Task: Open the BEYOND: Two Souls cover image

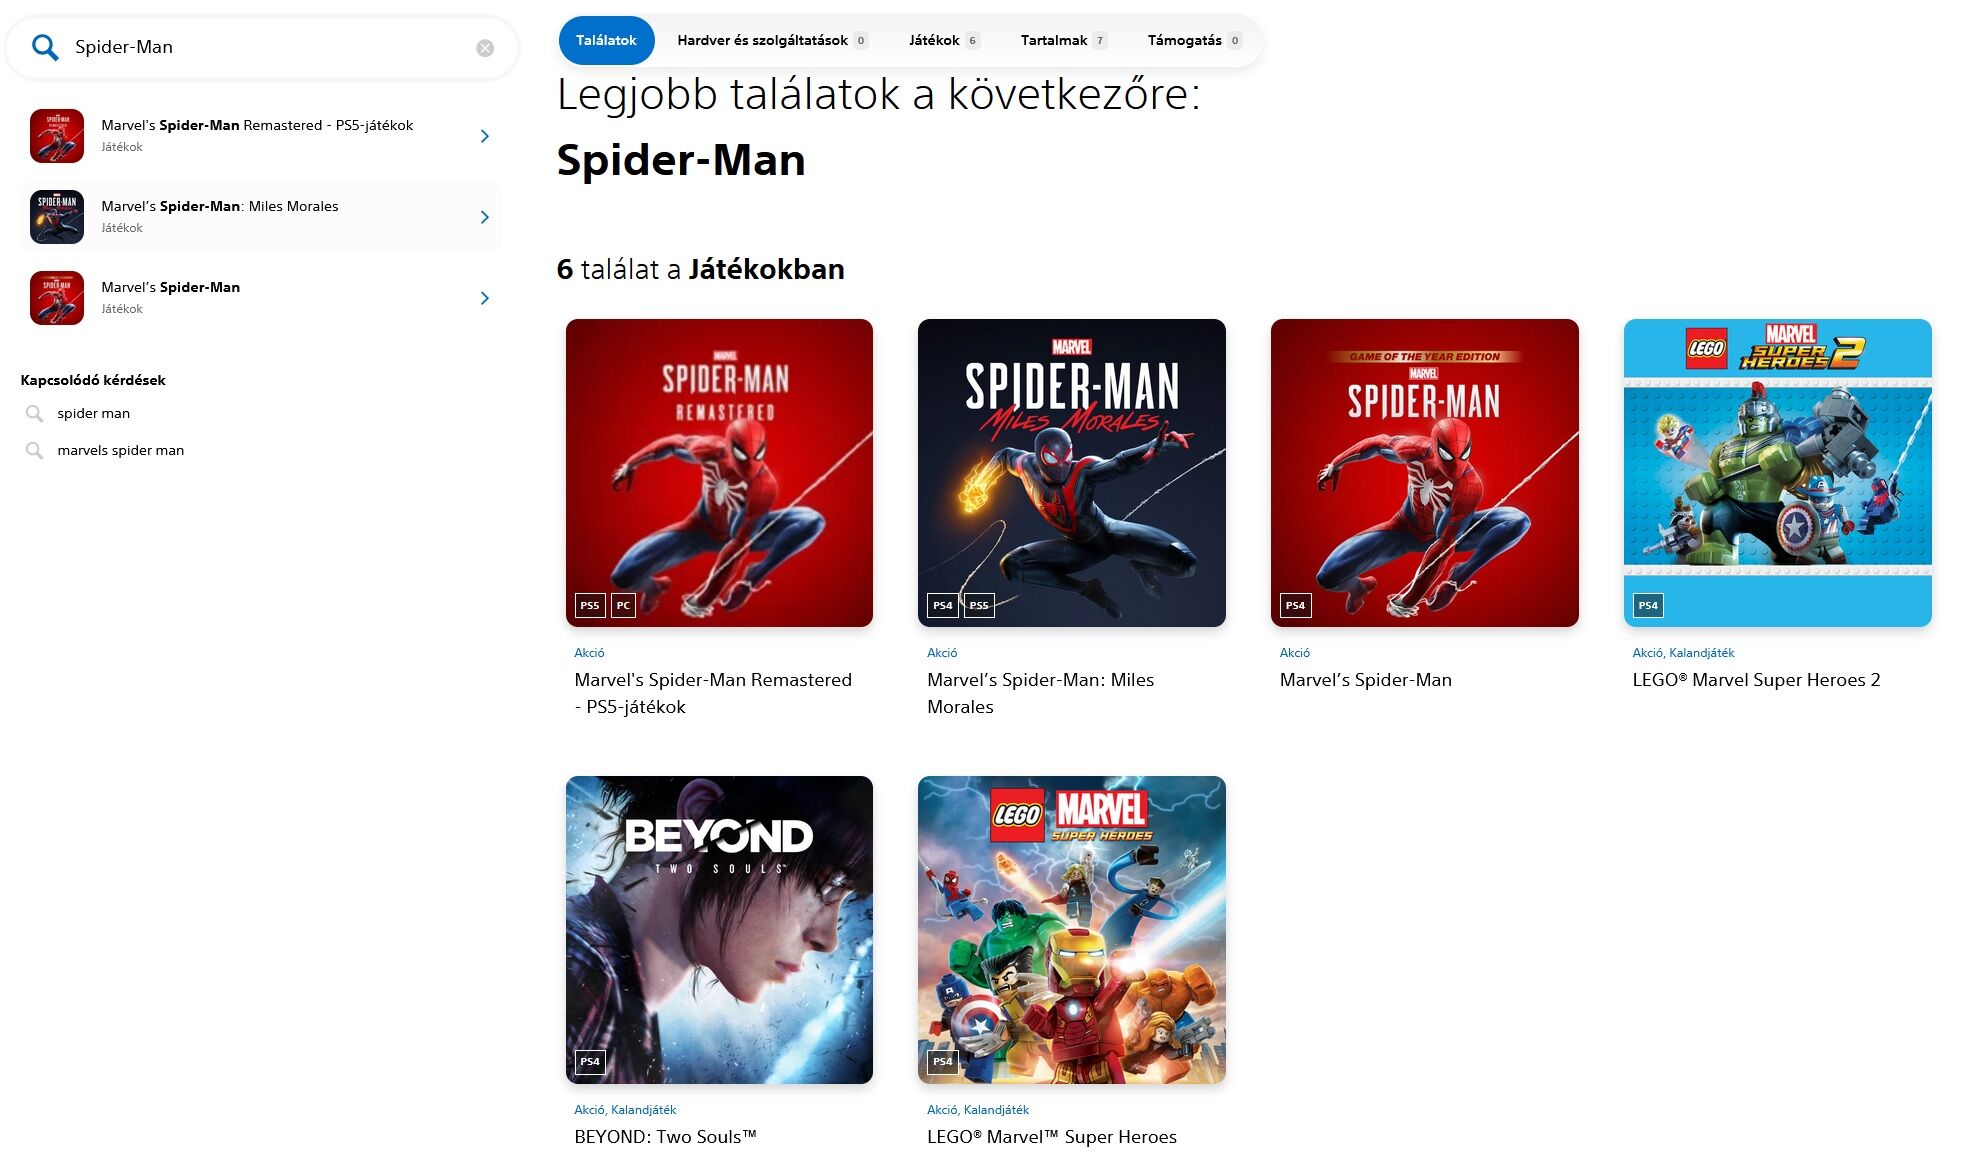Action: click(719, 930)
